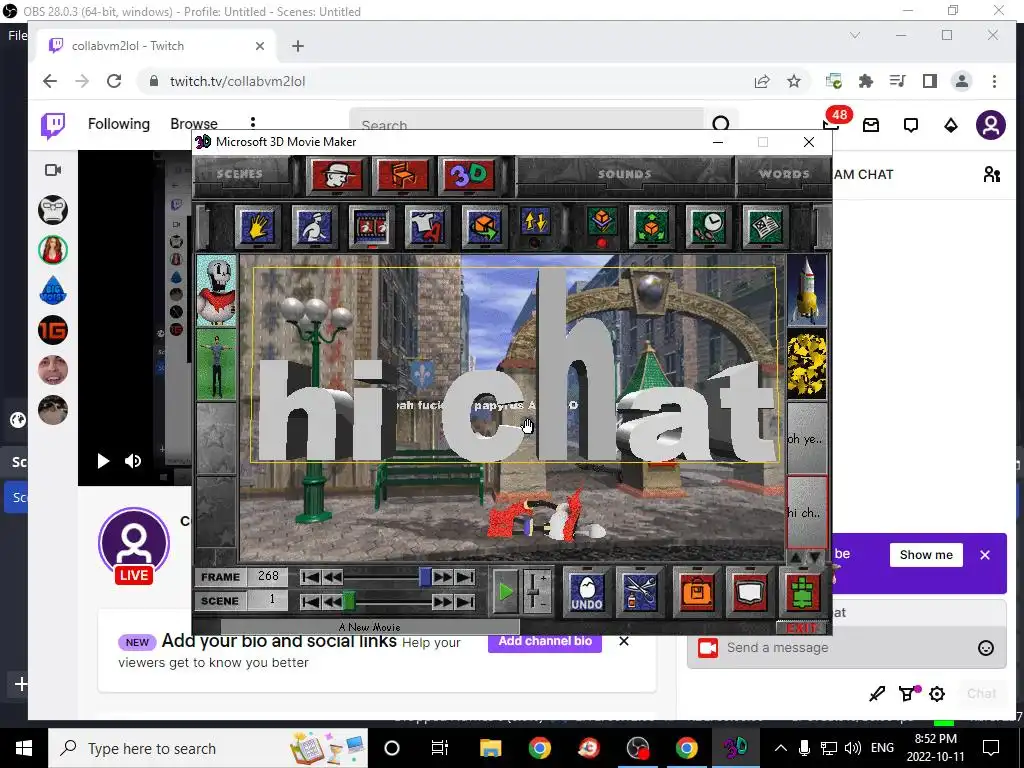Click the yellow up-down arrows tool

pos(535,222)
